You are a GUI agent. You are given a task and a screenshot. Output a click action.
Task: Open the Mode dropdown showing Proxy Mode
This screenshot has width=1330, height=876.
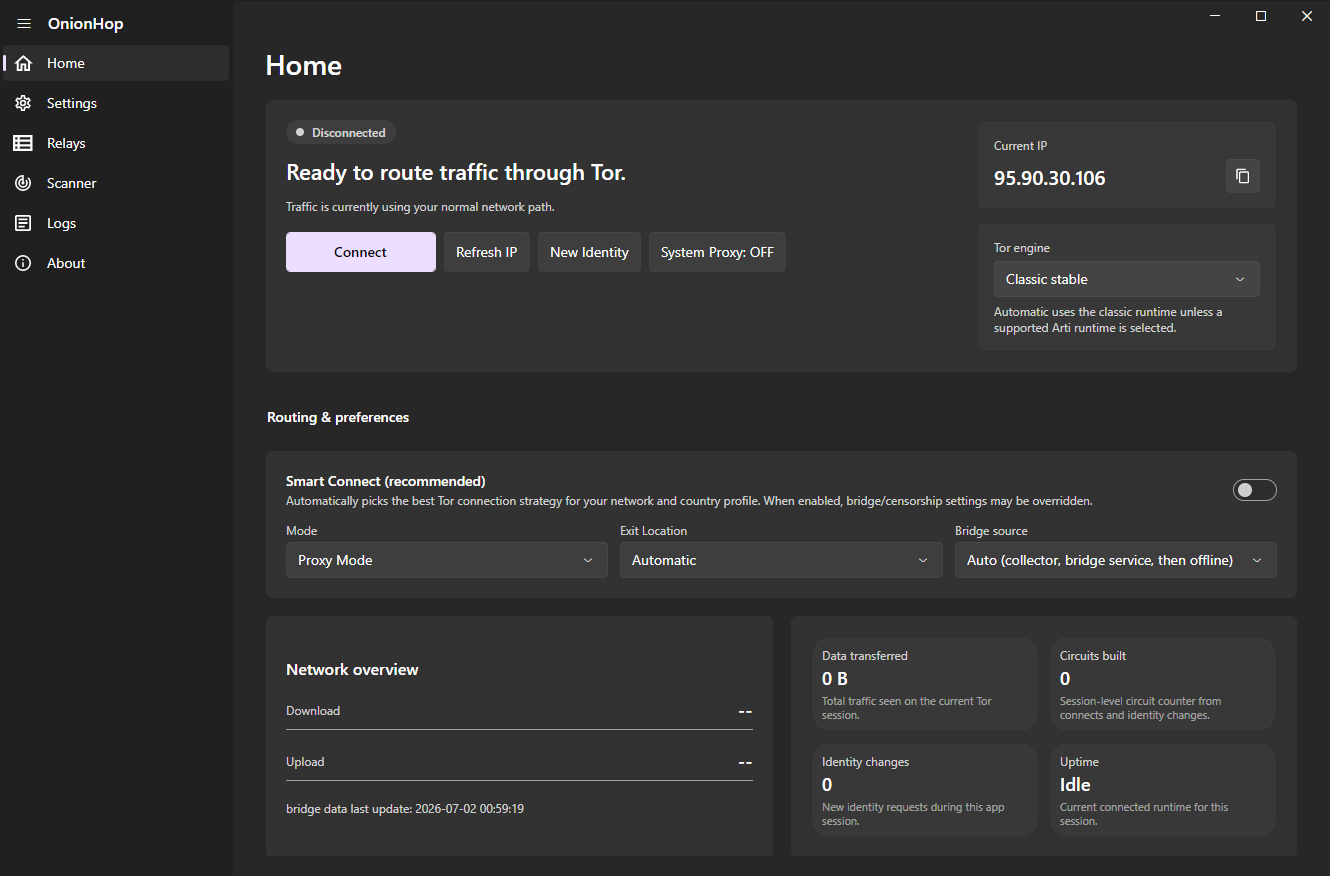coord(446,560)
